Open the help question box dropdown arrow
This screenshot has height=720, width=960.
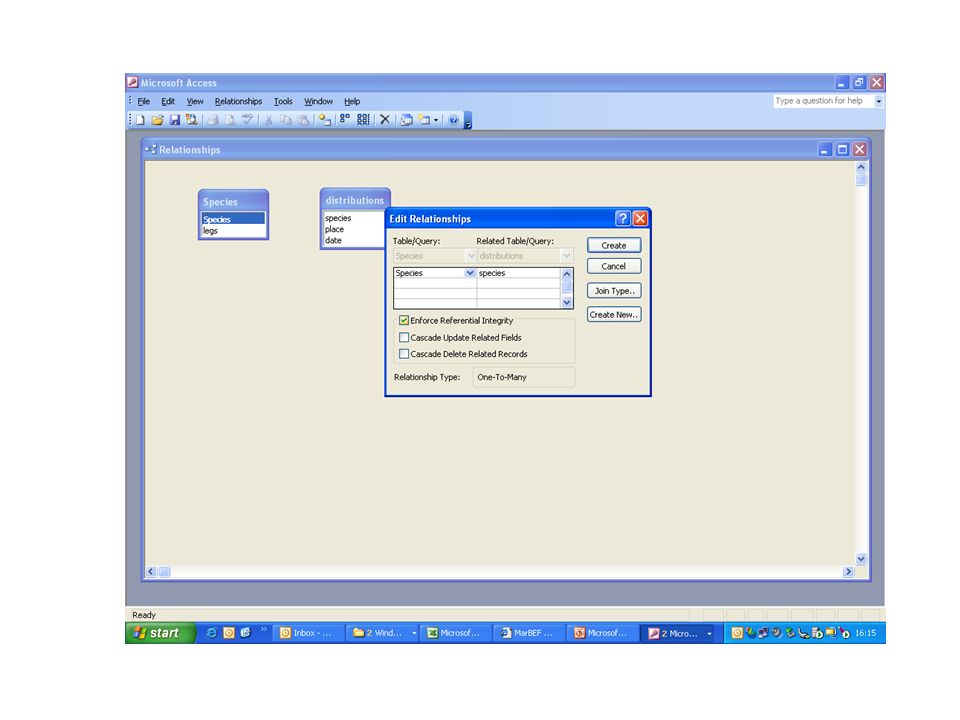(x=879, y=101)
